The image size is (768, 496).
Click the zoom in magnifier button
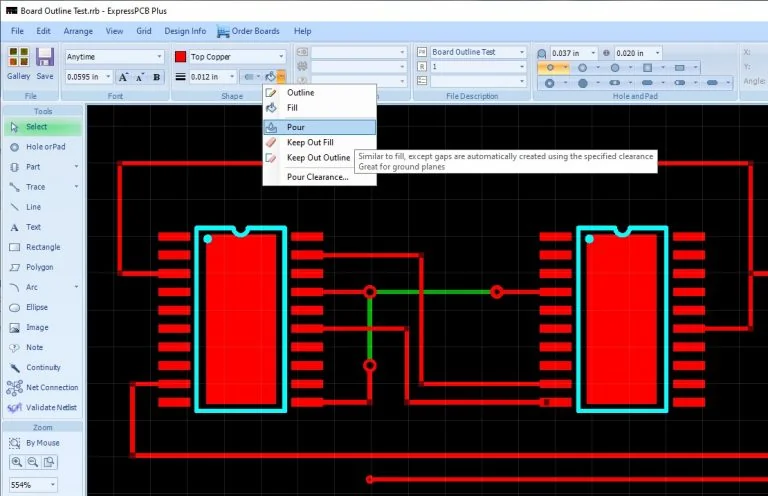tap(17, 462)
